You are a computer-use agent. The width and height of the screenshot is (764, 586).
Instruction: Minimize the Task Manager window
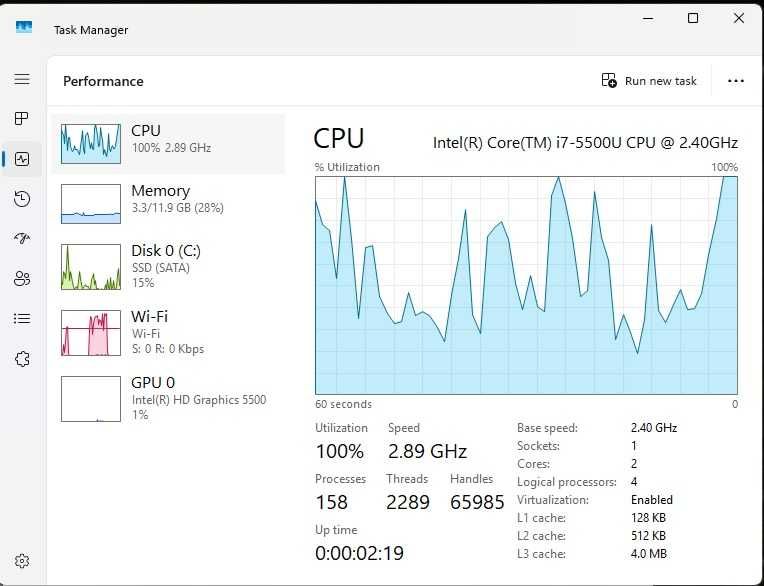647,19
